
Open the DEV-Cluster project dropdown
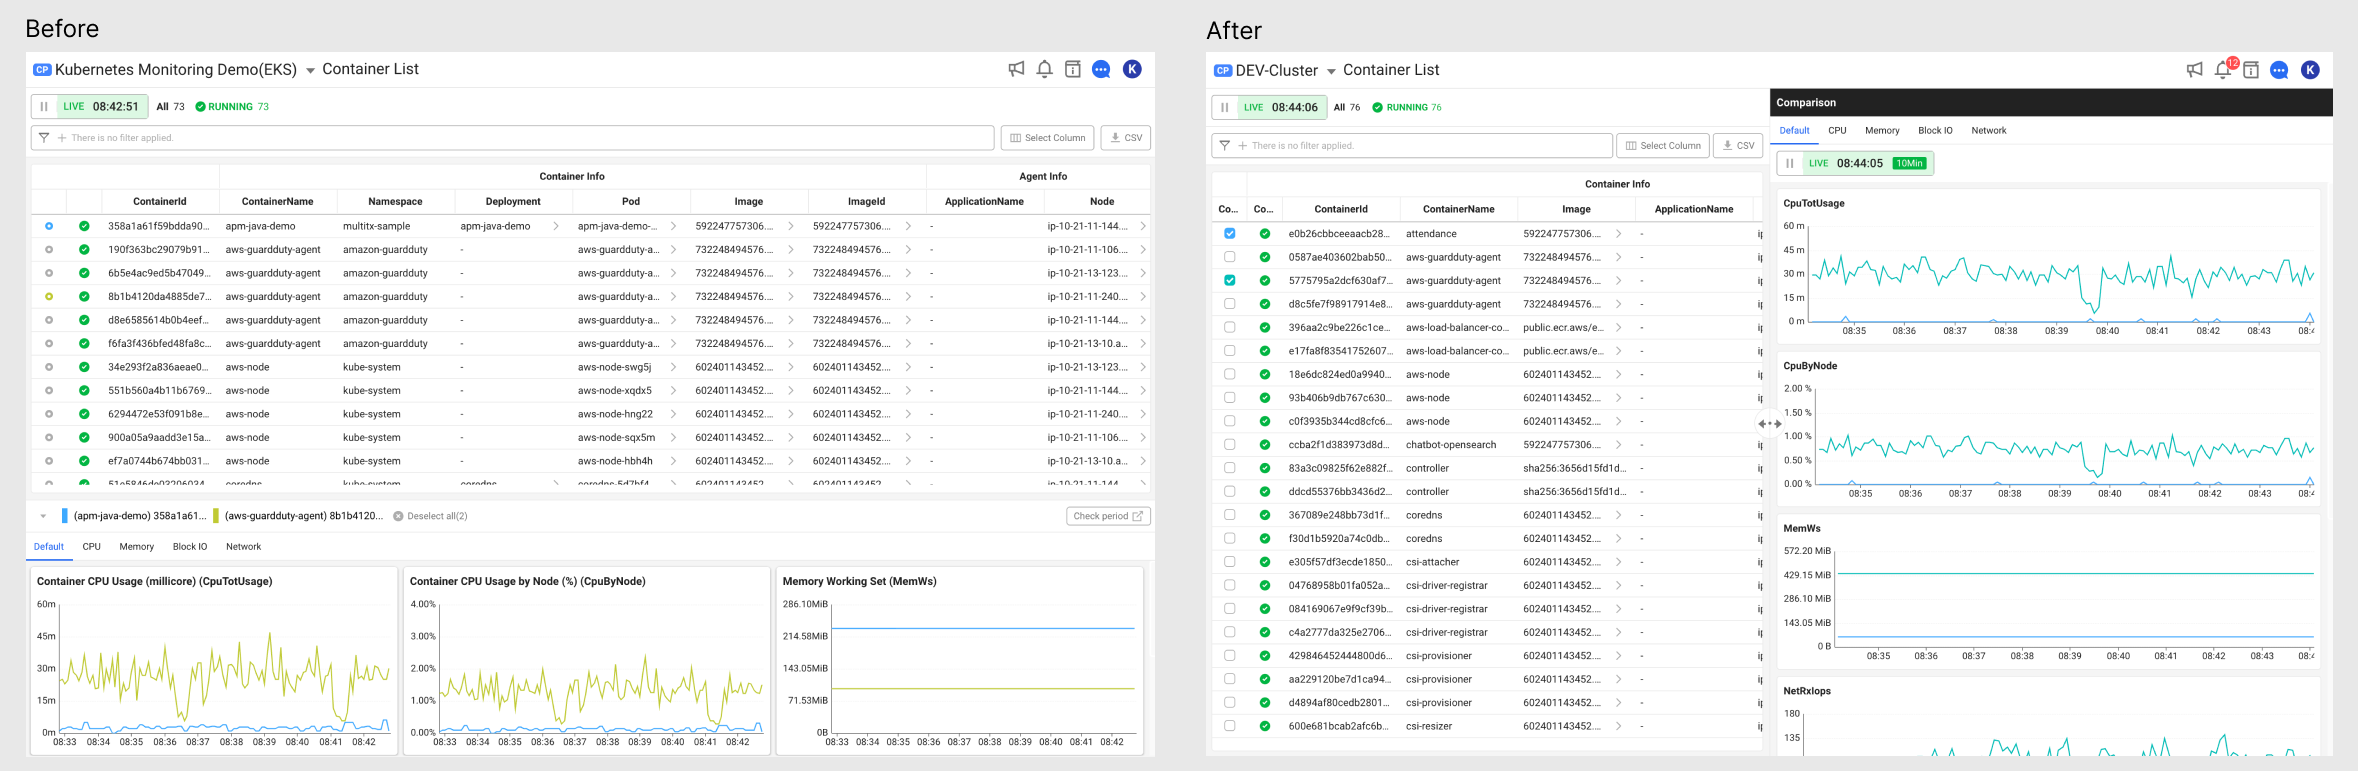click(x=1331, y=71)
